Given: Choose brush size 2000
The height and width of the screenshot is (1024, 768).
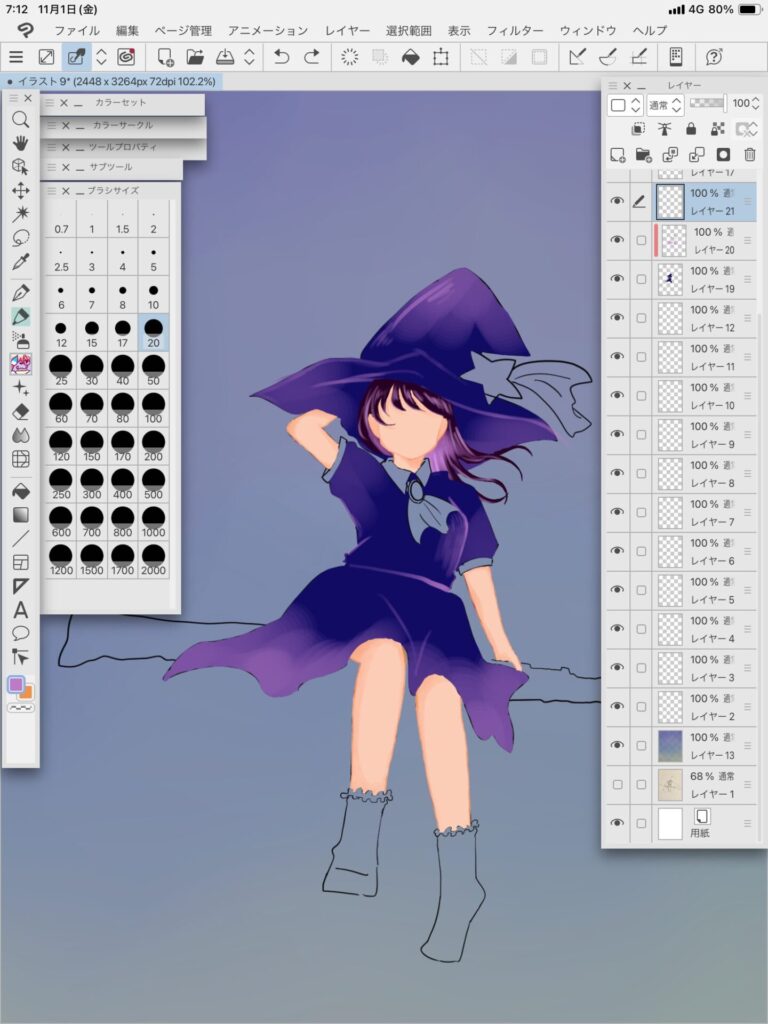Looking at the screenshot, I should [153, 560].
